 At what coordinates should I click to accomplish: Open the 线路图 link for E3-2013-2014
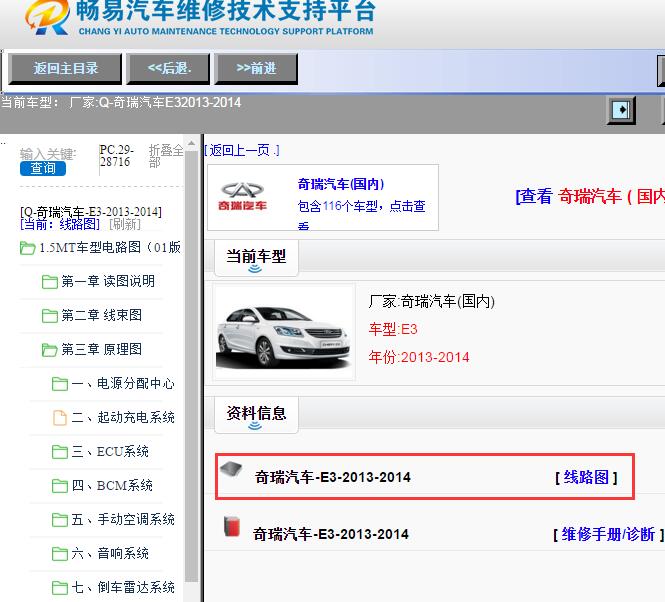(586, 477)
